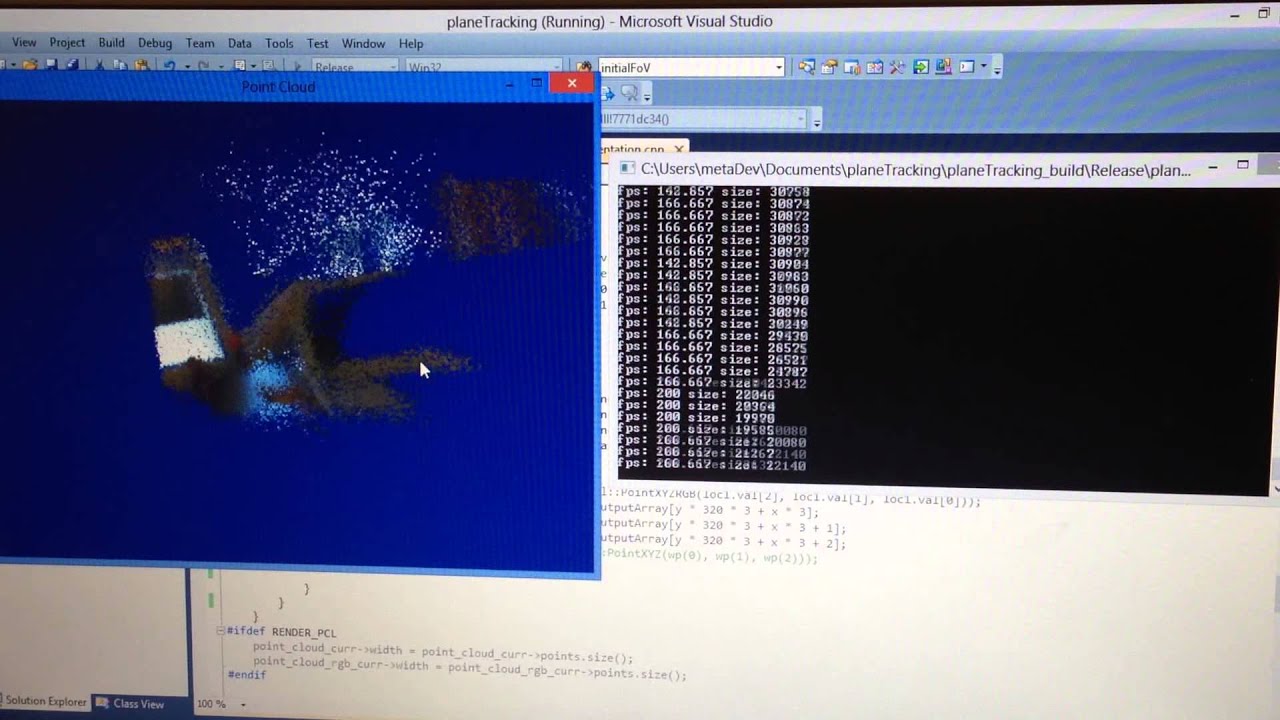Open the Build menu

click(111, 43)
